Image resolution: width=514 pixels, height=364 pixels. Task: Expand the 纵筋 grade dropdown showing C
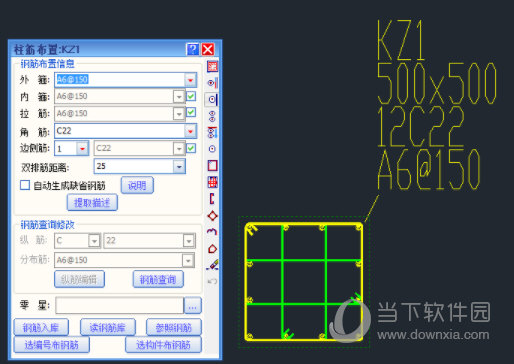(94, 241)
